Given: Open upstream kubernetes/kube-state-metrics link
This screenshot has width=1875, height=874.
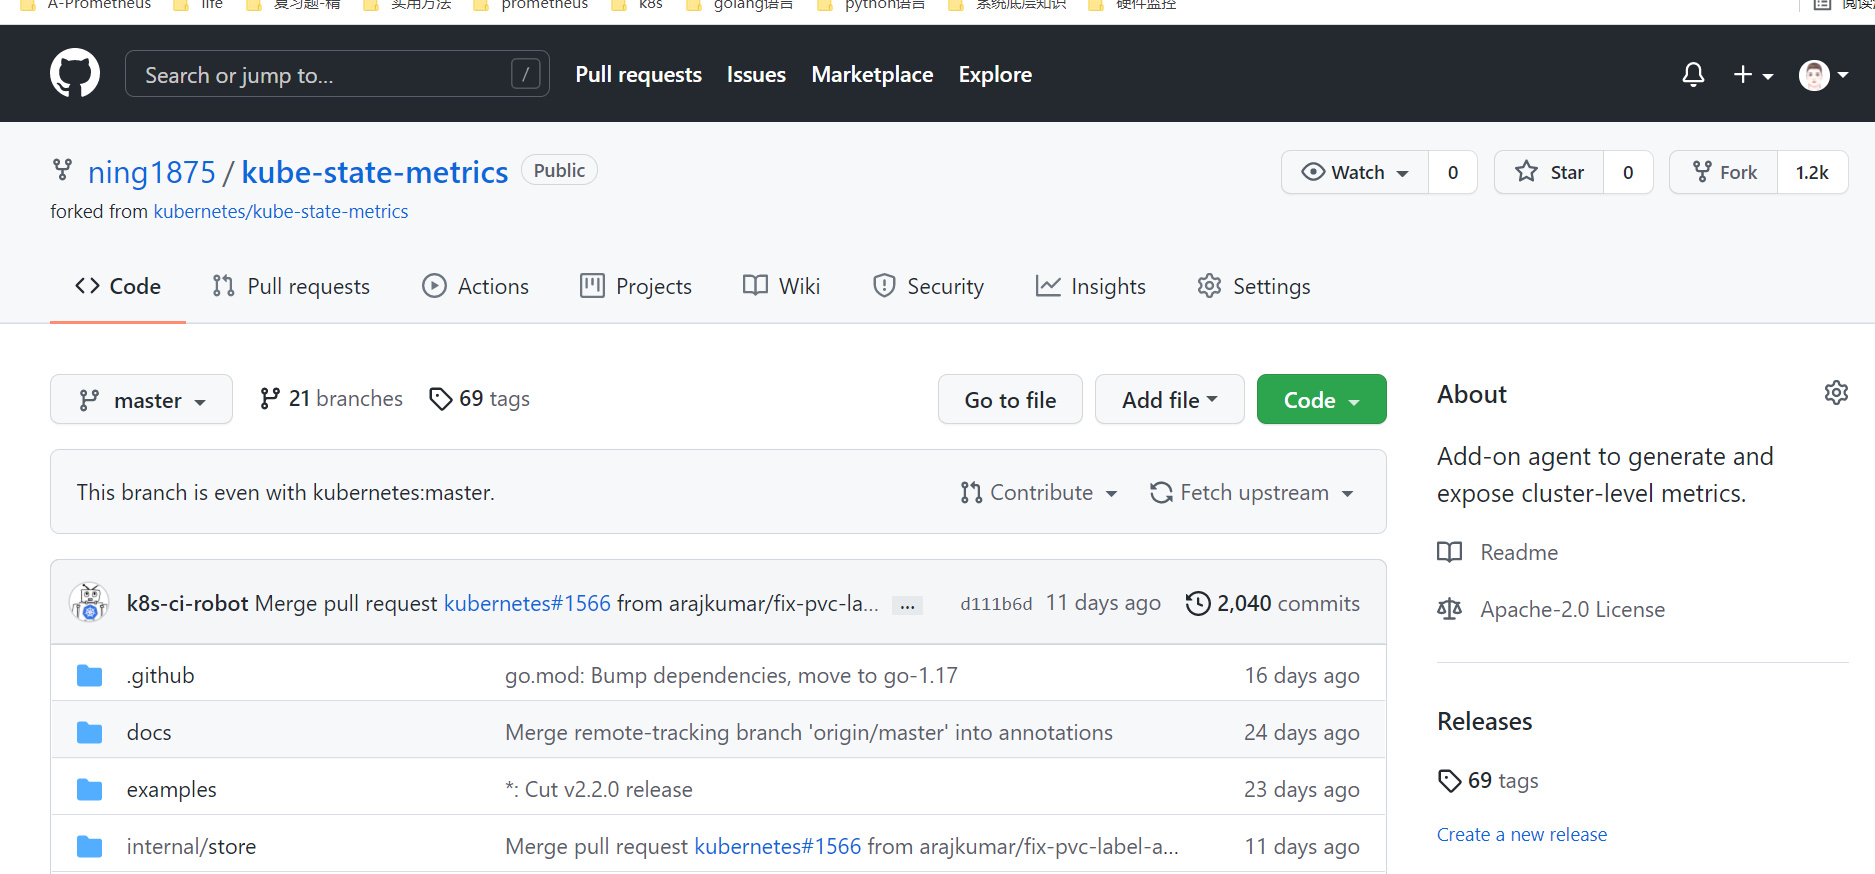Looking at the screenshot, I should tap(281, 211).
